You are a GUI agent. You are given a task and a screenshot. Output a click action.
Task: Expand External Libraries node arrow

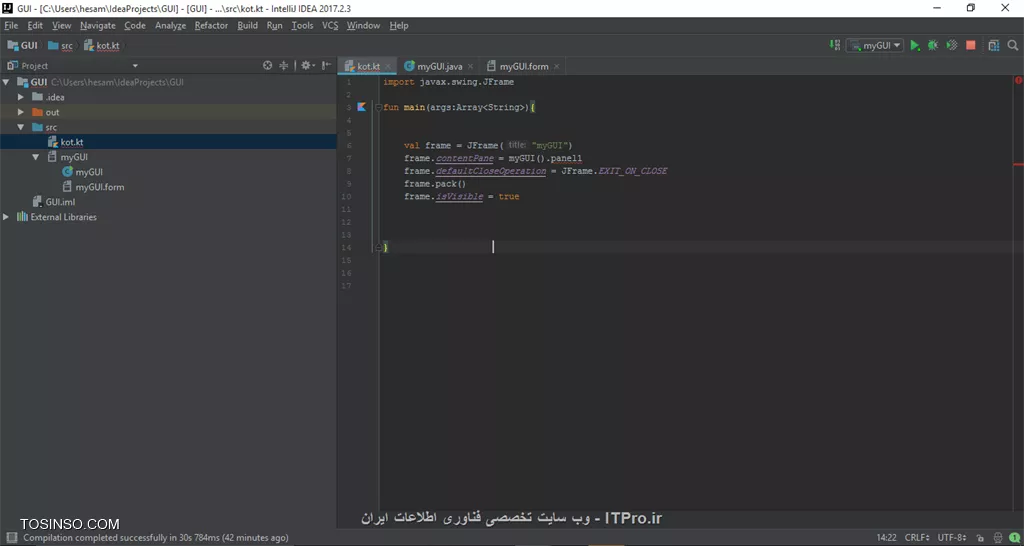coord(6,217)
